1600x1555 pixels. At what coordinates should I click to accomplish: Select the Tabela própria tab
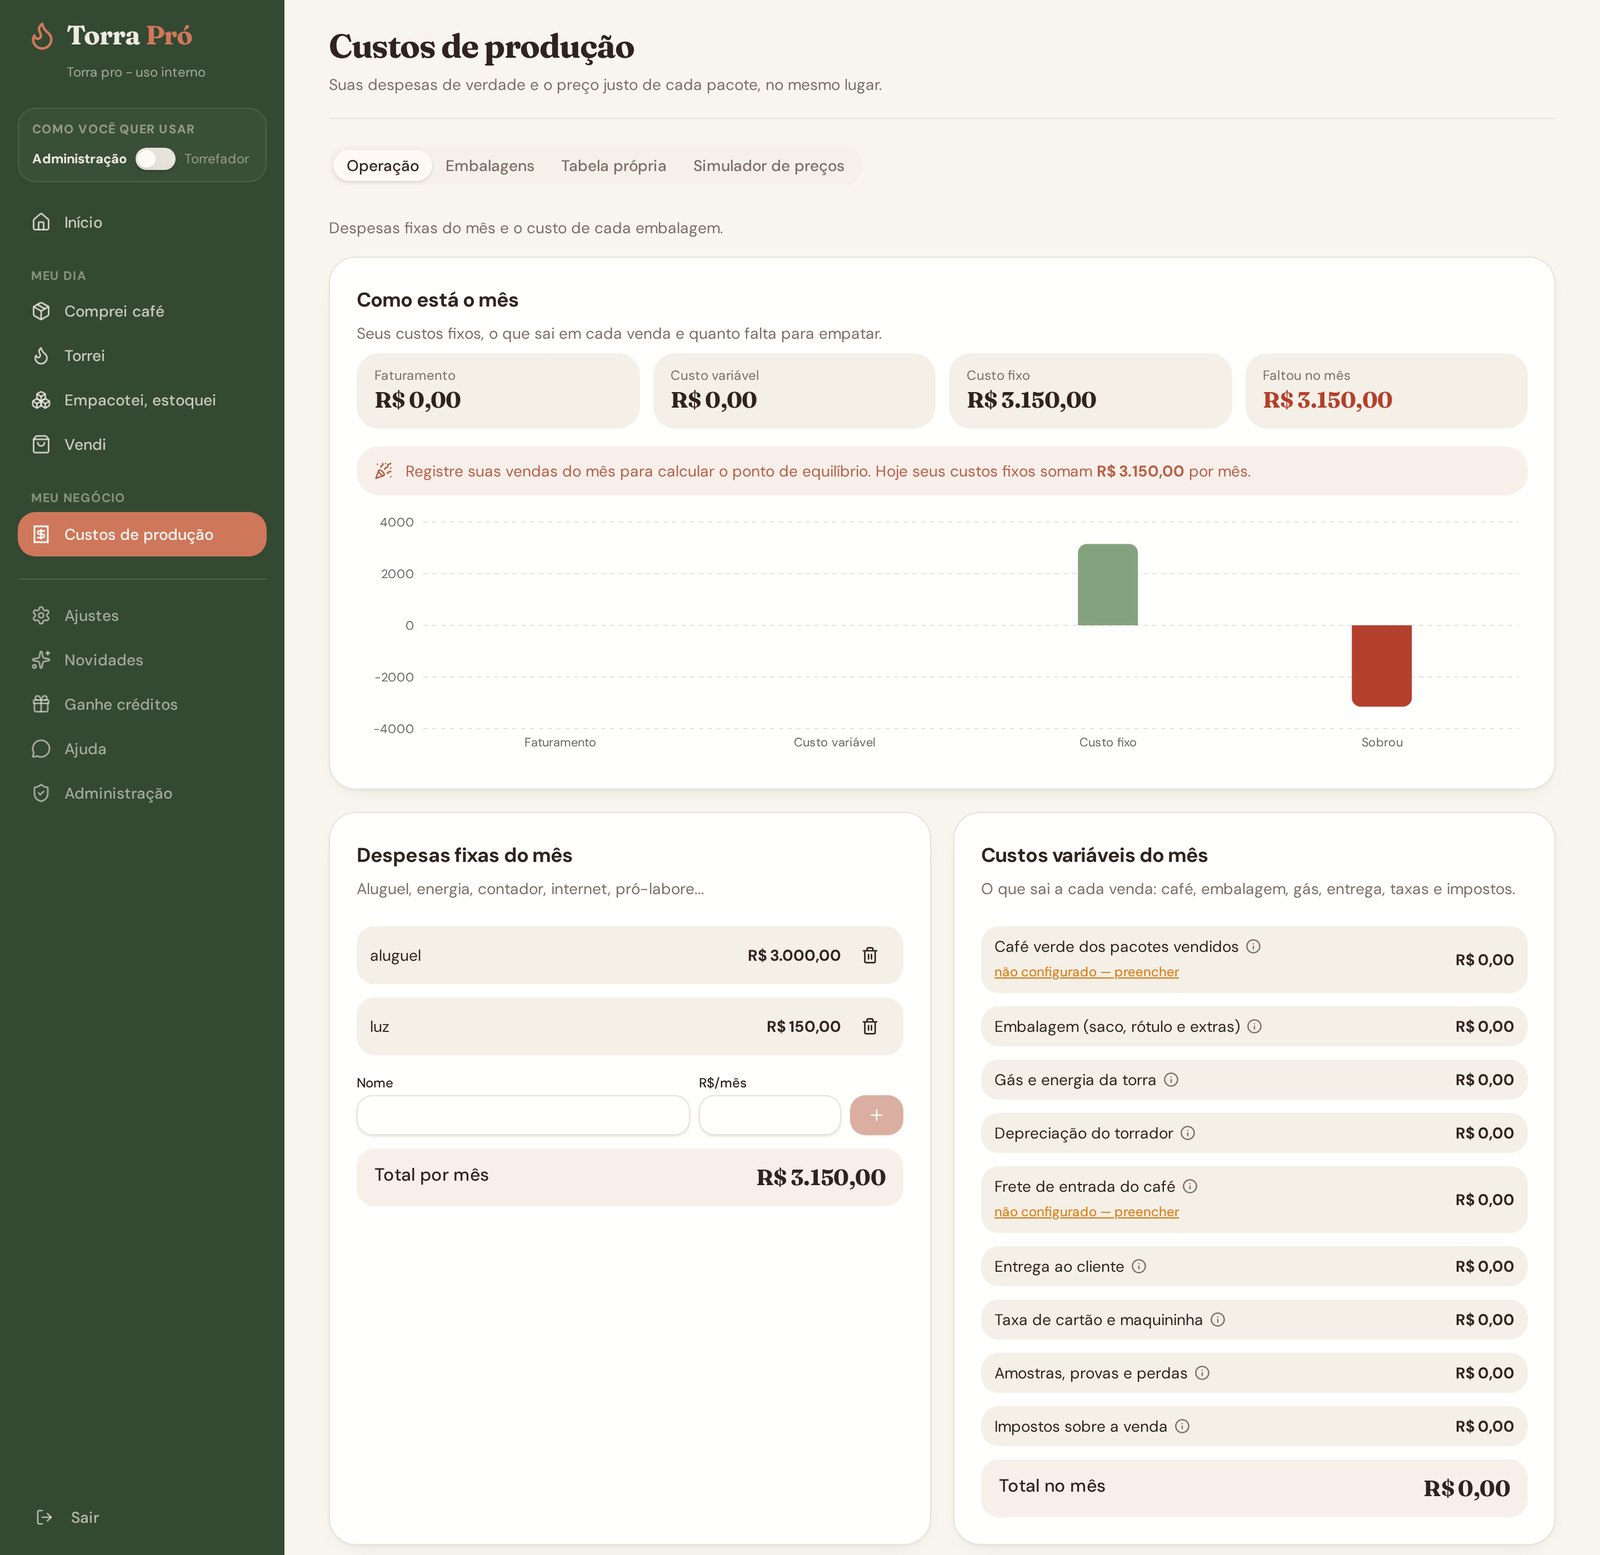click(613, 166)
